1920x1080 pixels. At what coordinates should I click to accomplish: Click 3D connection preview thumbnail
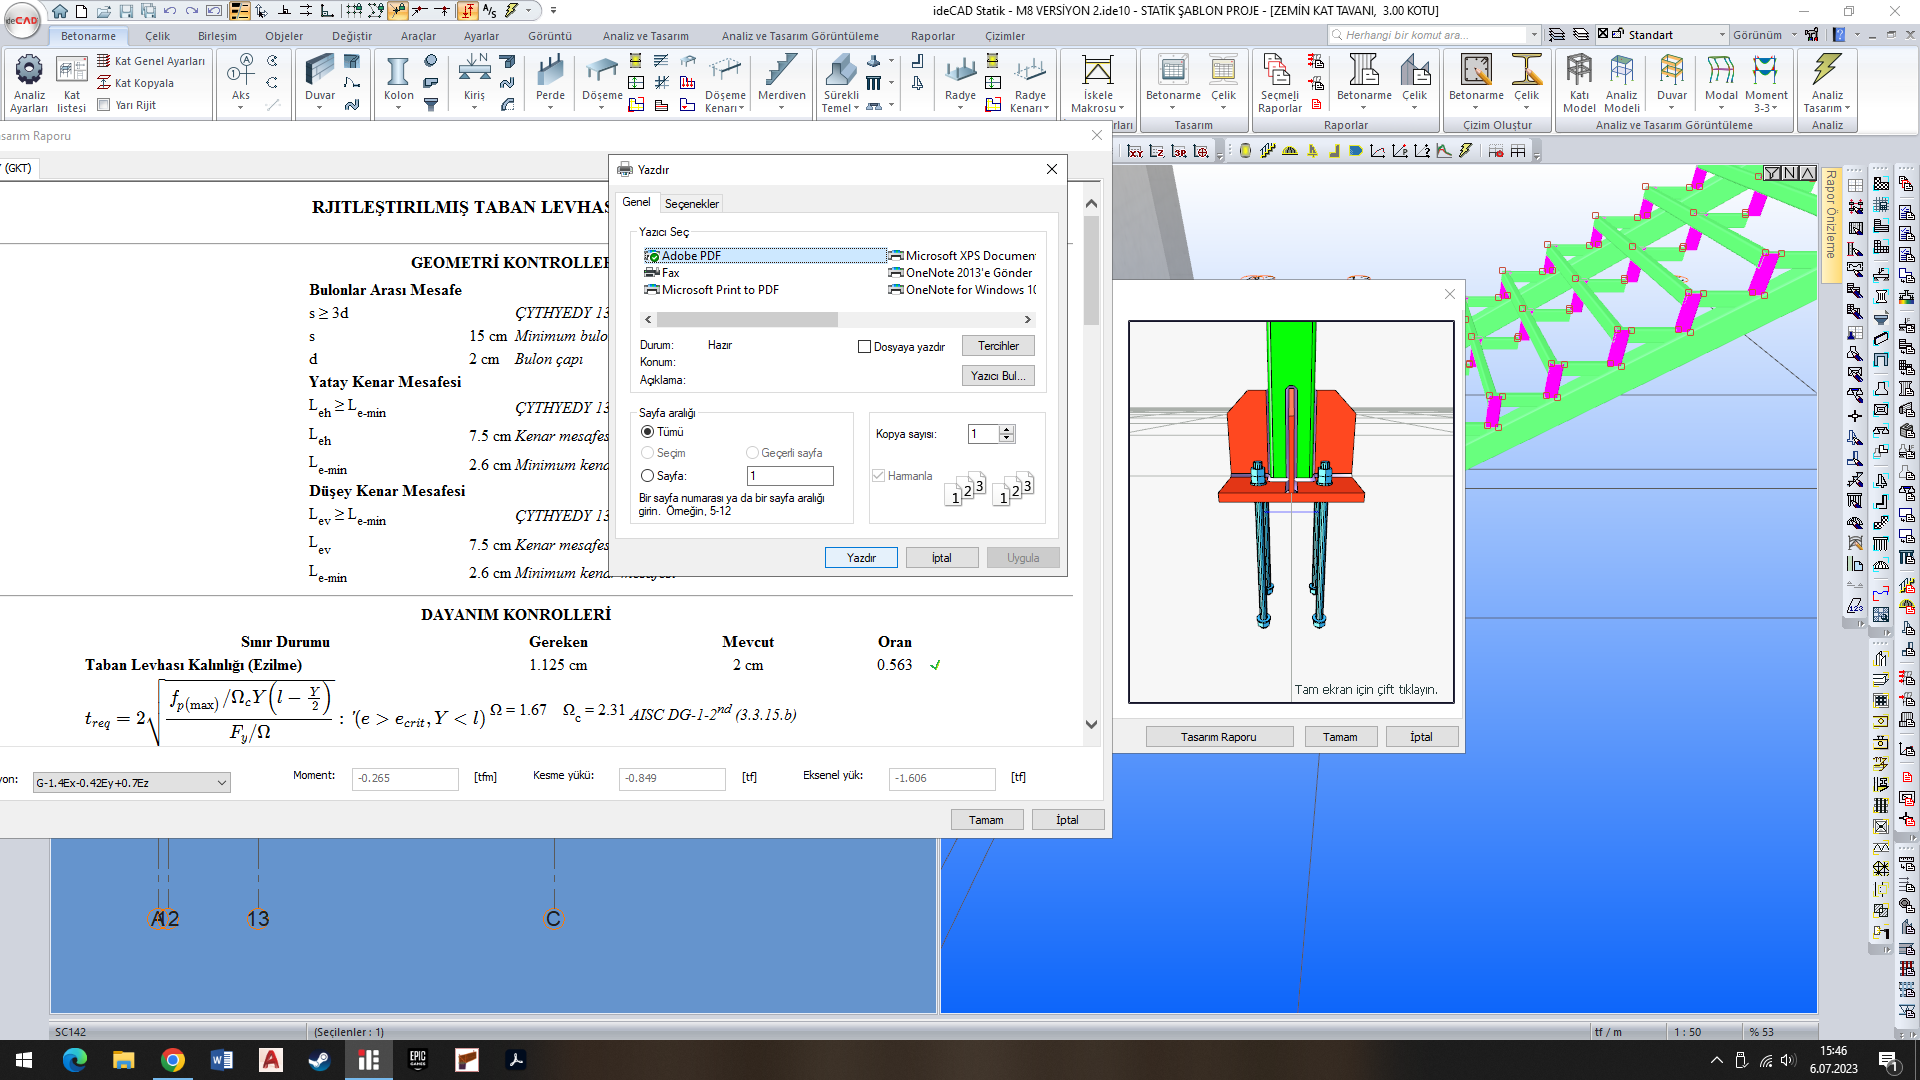(x=1290, y=511)
